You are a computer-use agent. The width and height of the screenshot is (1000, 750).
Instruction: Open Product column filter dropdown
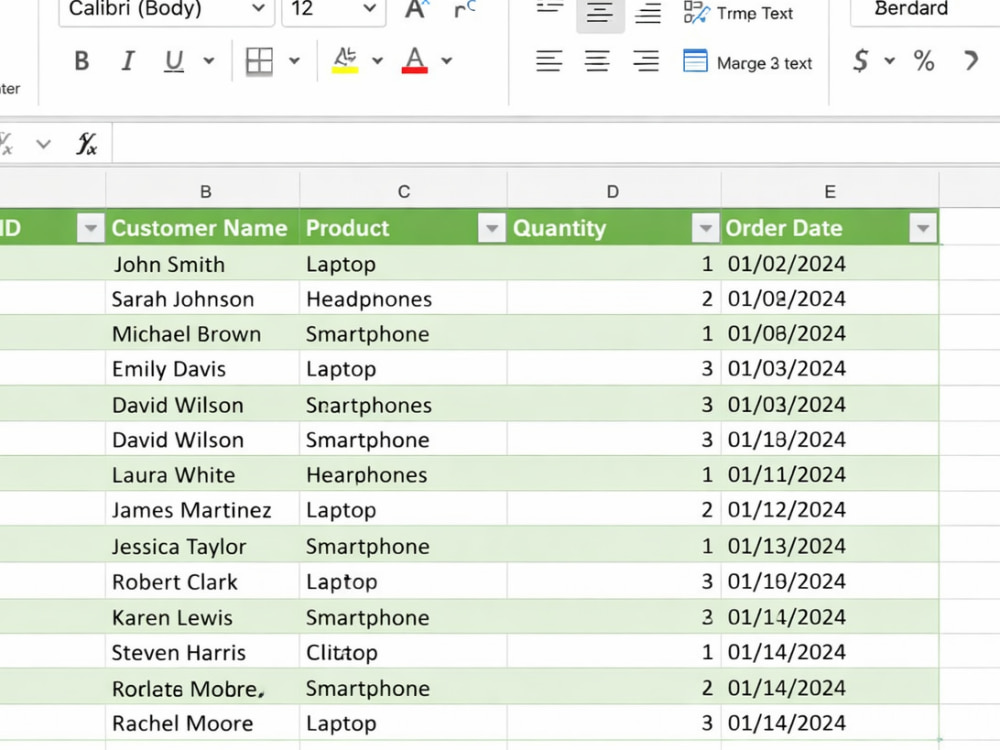tap(492, 228)
